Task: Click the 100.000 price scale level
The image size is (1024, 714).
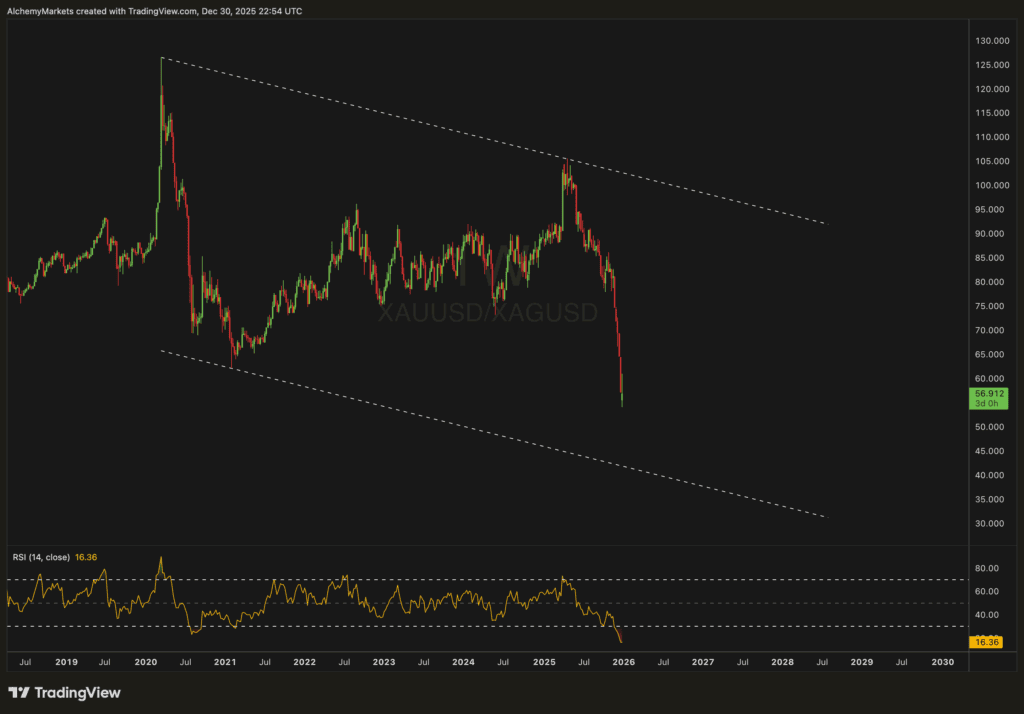Action: (x=992, y=186)
